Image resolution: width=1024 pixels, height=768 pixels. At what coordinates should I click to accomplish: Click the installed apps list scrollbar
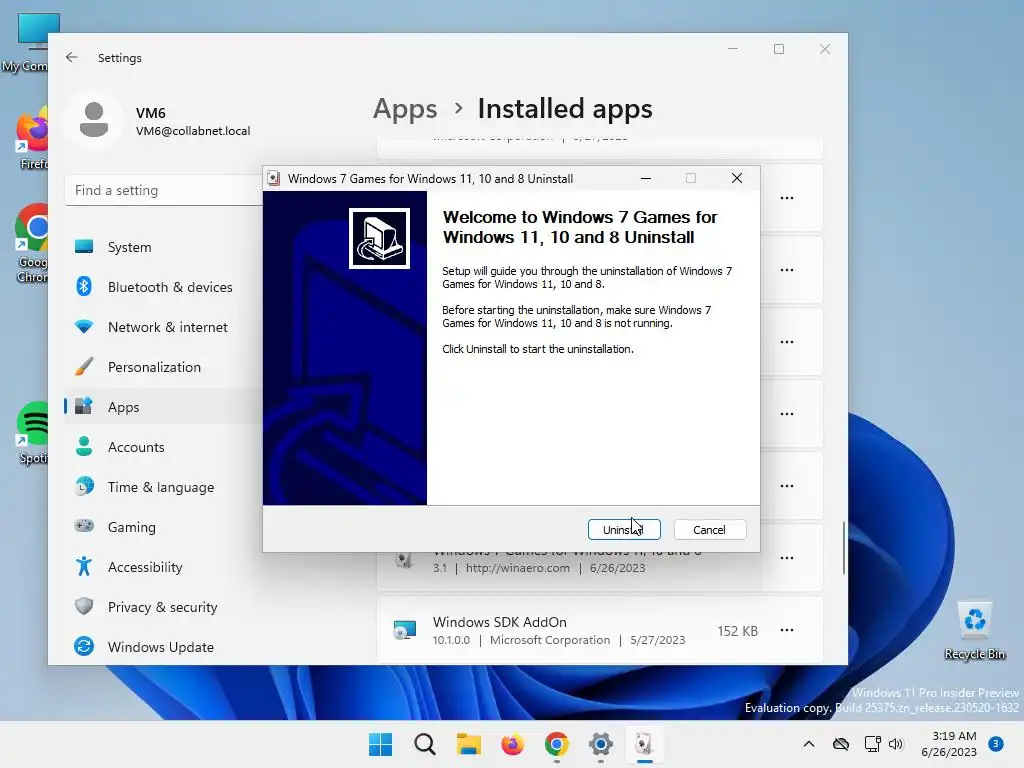(x=844, y=549)
